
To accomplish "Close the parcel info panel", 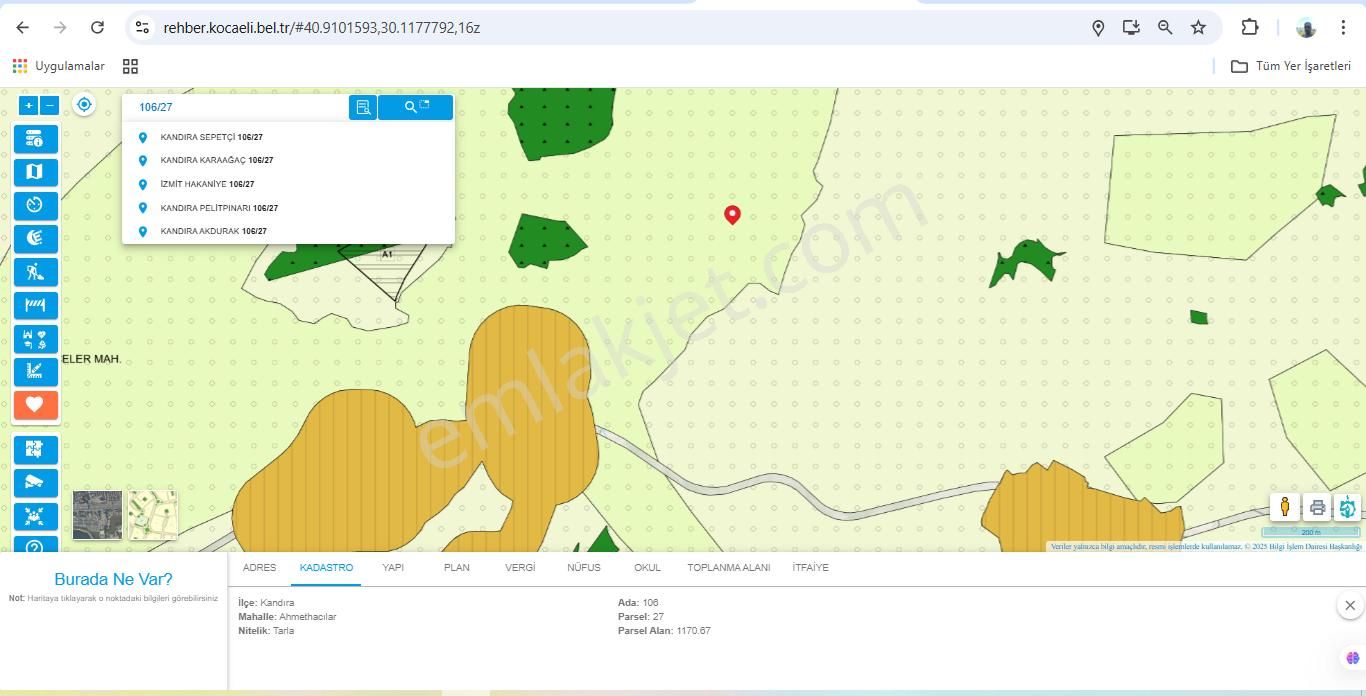I will pos(1350,605).
